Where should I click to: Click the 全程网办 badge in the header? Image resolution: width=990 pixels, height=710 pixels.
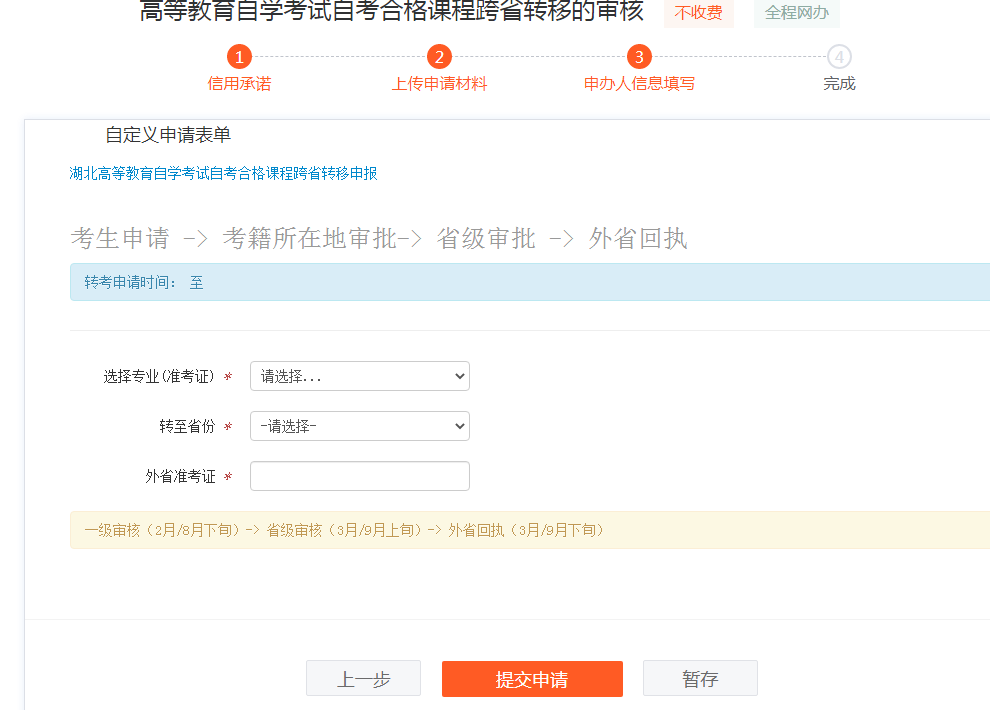pyautogui.click(x=796, y=12)
